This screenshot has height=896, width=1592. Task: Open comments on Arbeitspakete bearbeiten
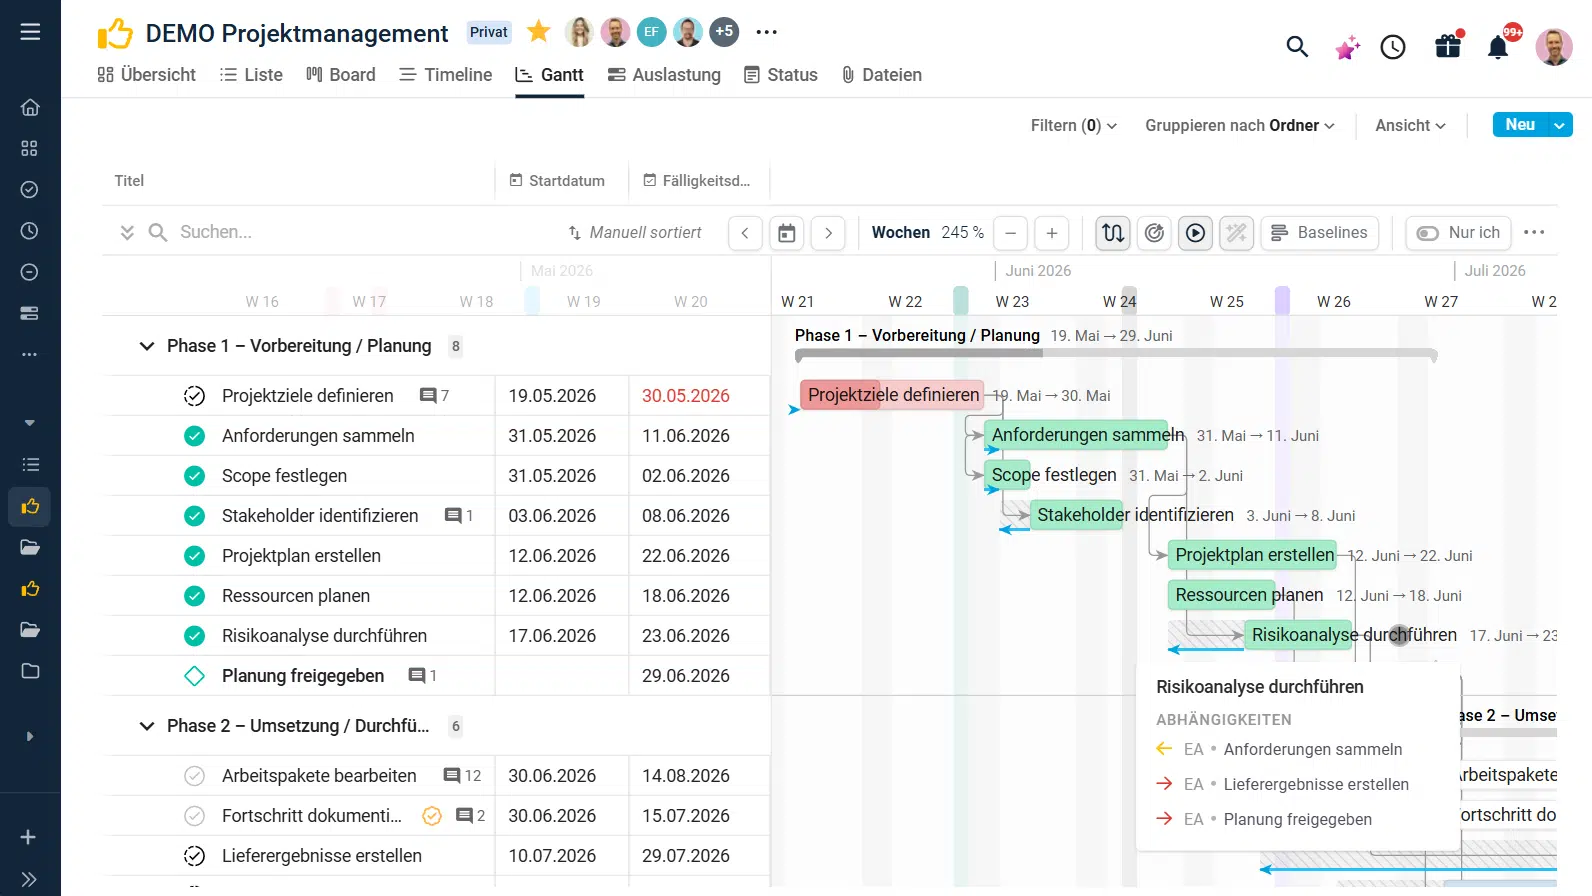coord(462,776)
